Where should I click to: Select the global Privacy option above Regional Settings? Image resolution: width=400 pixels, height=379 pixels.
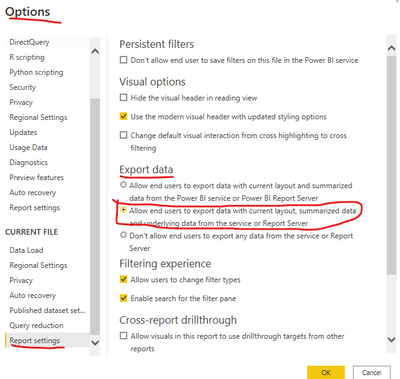click(x=21, y=102)
